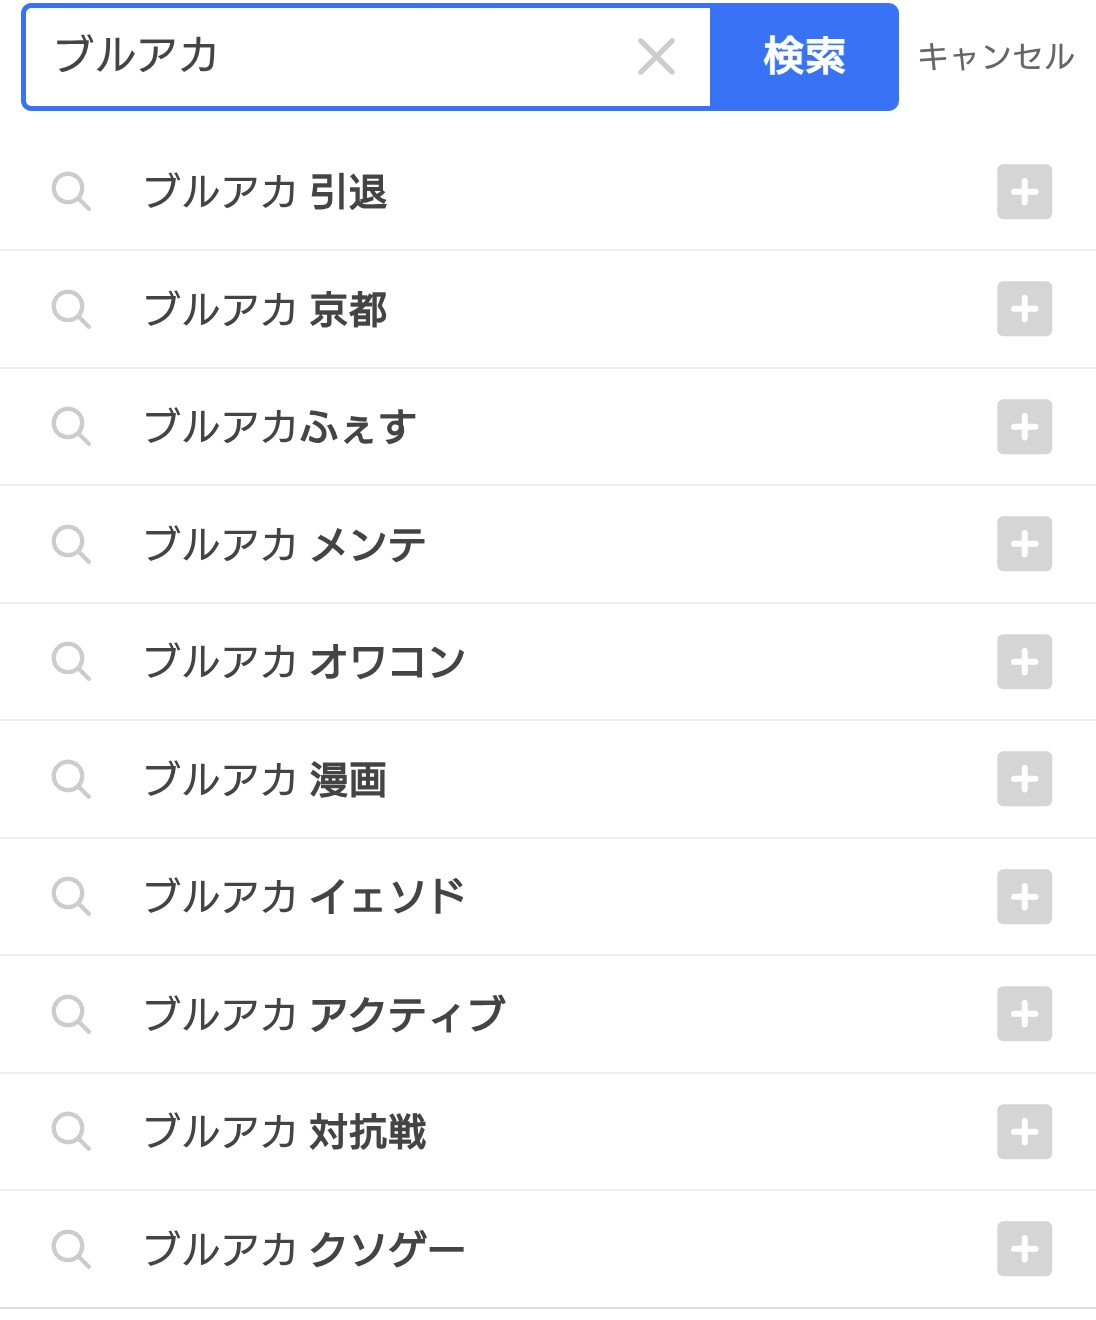Insert ブルアカ 漫画 using its plus icon
Screen dimensions: 1096x1320
[x=1024, y=779]
